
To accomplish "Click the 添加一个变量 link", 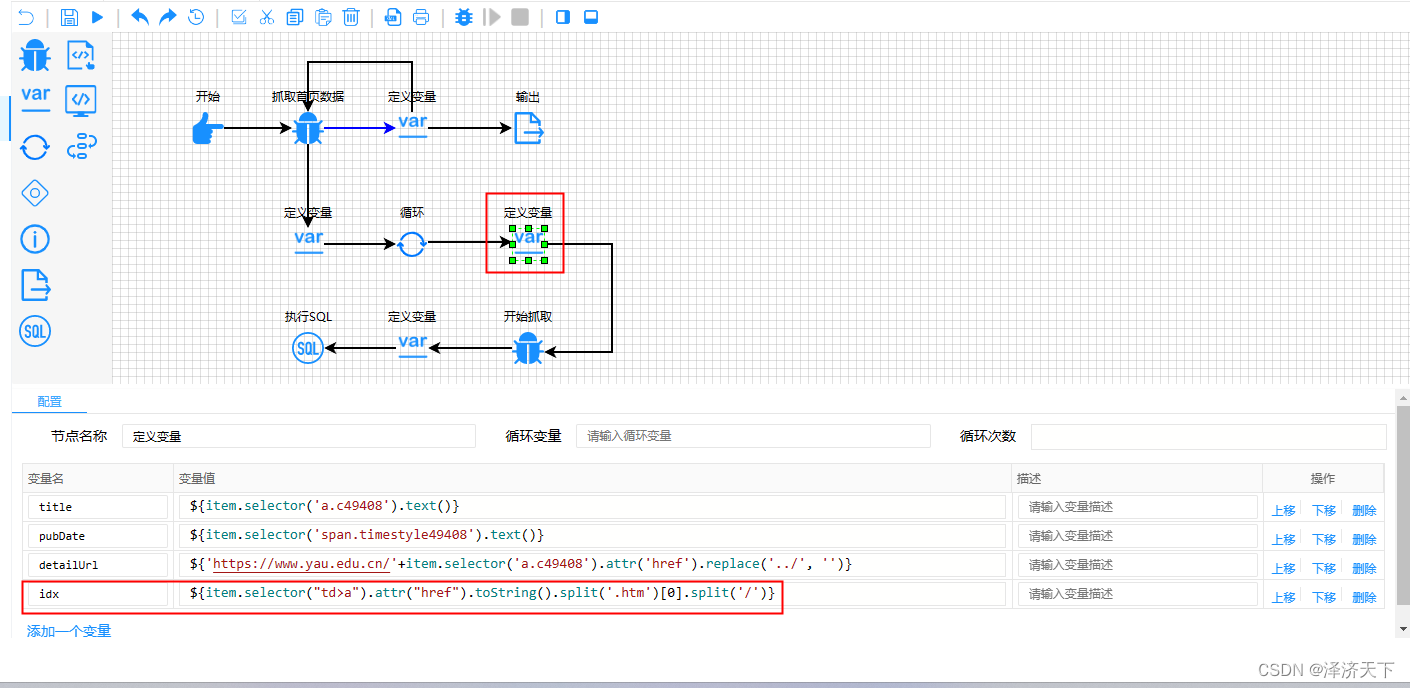I will [x=69, y=631].
